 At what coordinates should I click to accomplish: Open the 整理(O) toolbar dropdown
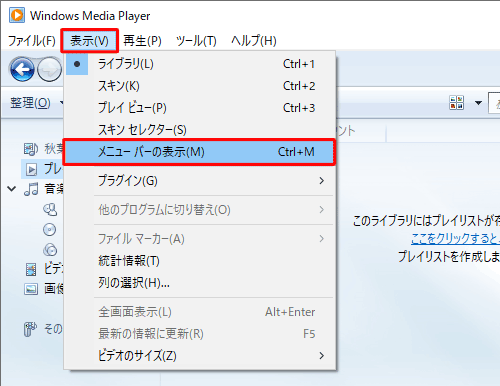point(36,103)
